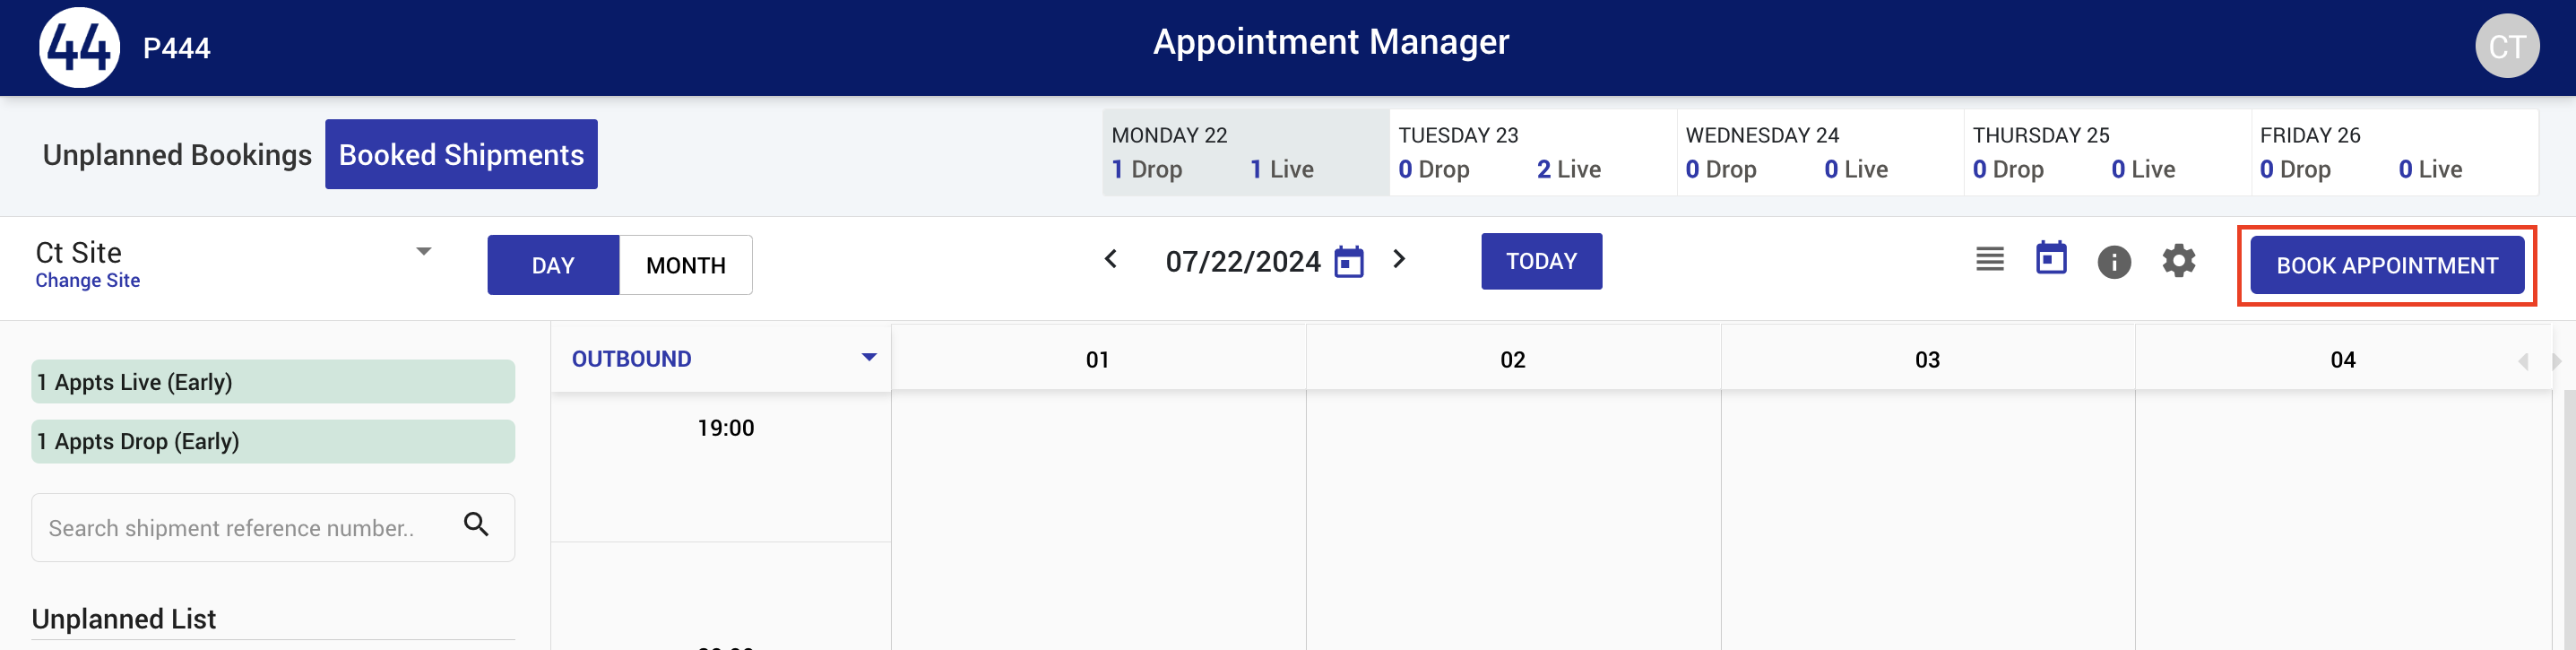Click the Change Site link

(x=88, y=281)
